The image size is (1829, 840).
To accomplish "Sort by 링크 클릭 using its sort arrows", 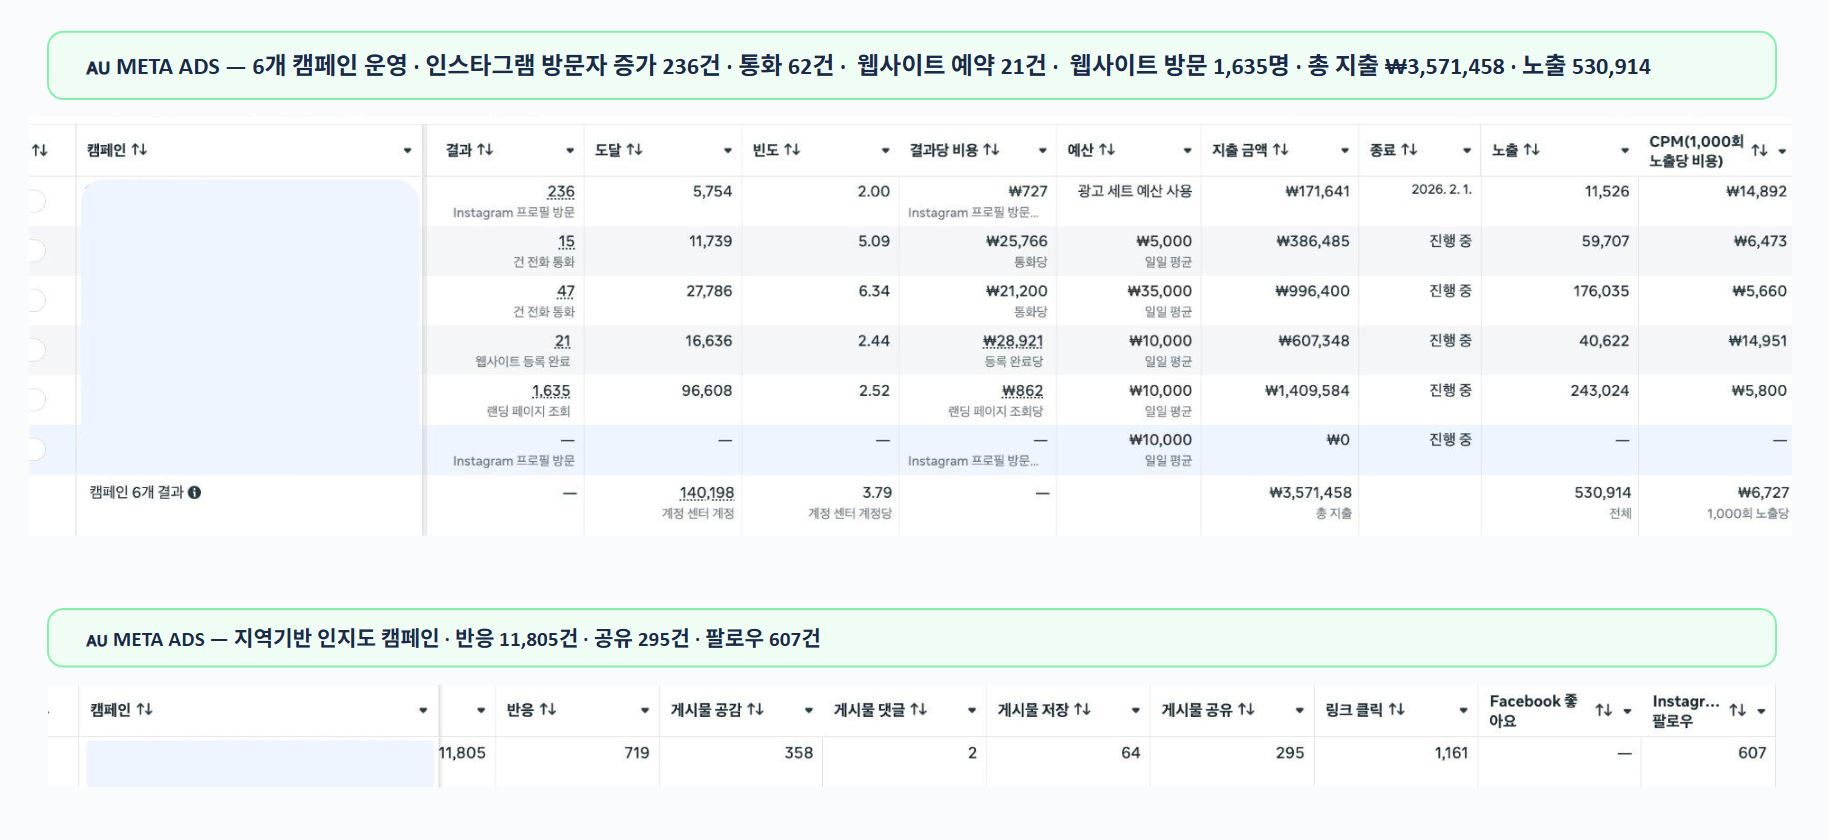I will [x=1396, y=710].
